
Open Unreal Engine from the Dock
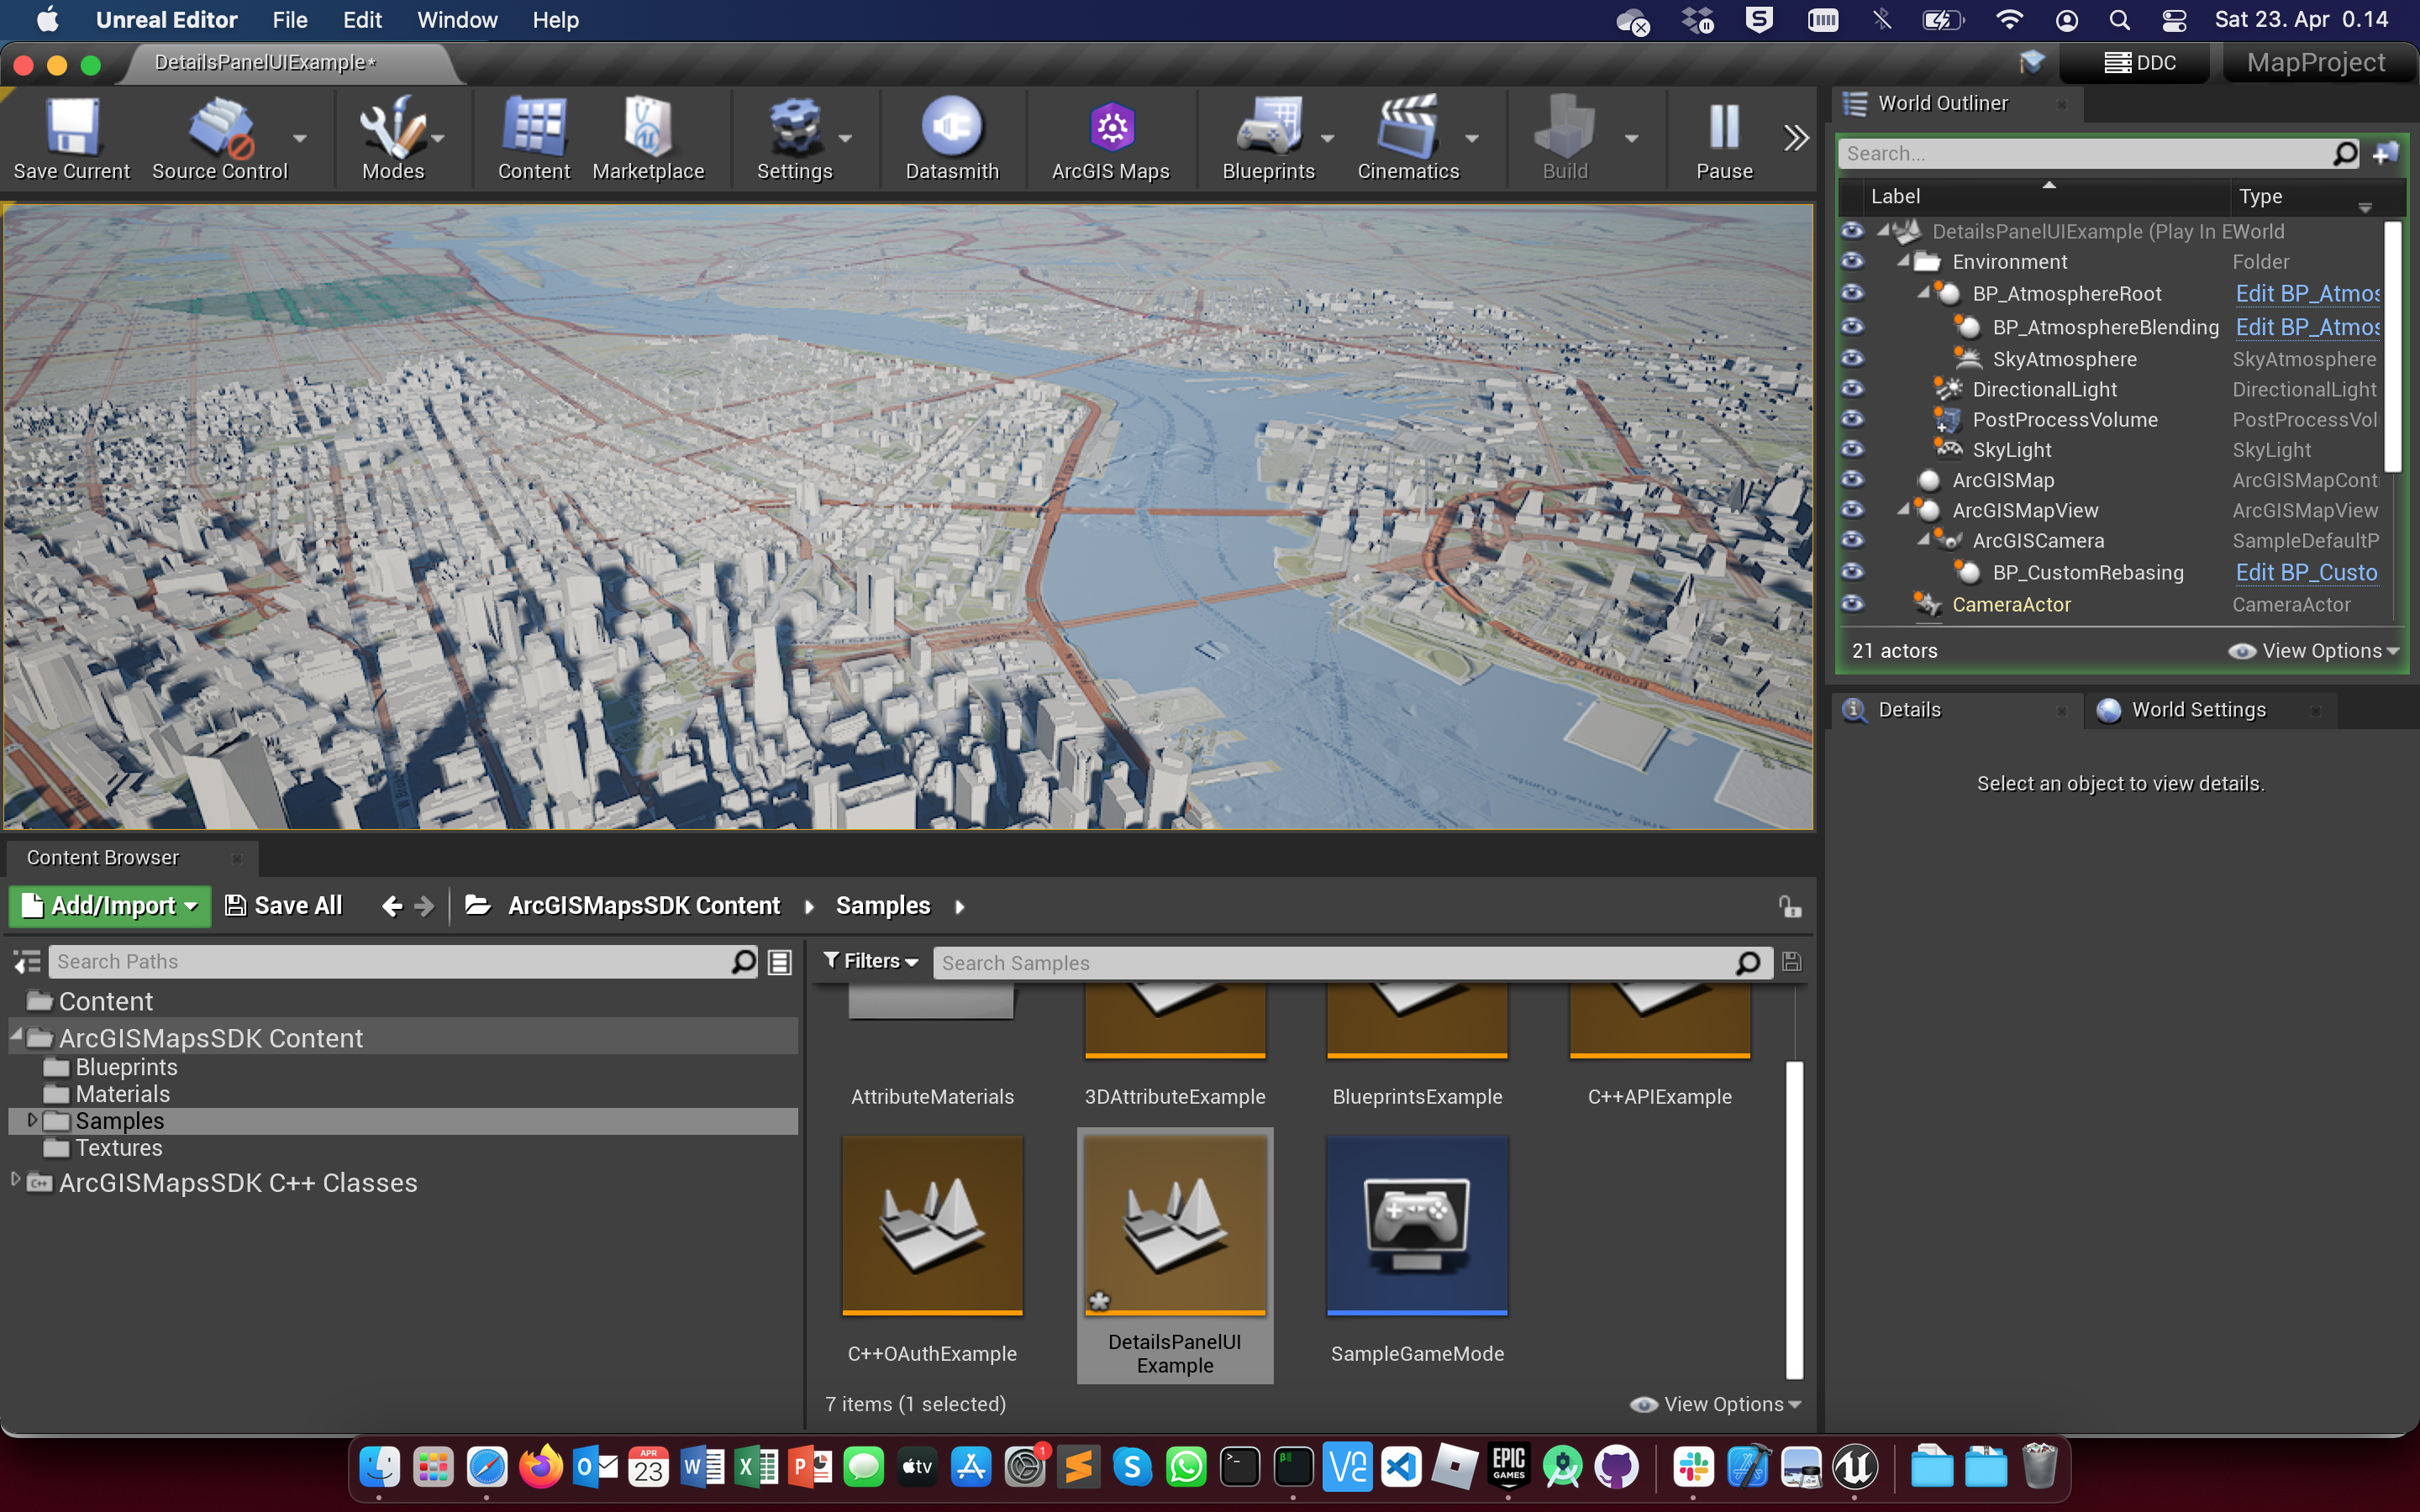coord(1855,1467)
